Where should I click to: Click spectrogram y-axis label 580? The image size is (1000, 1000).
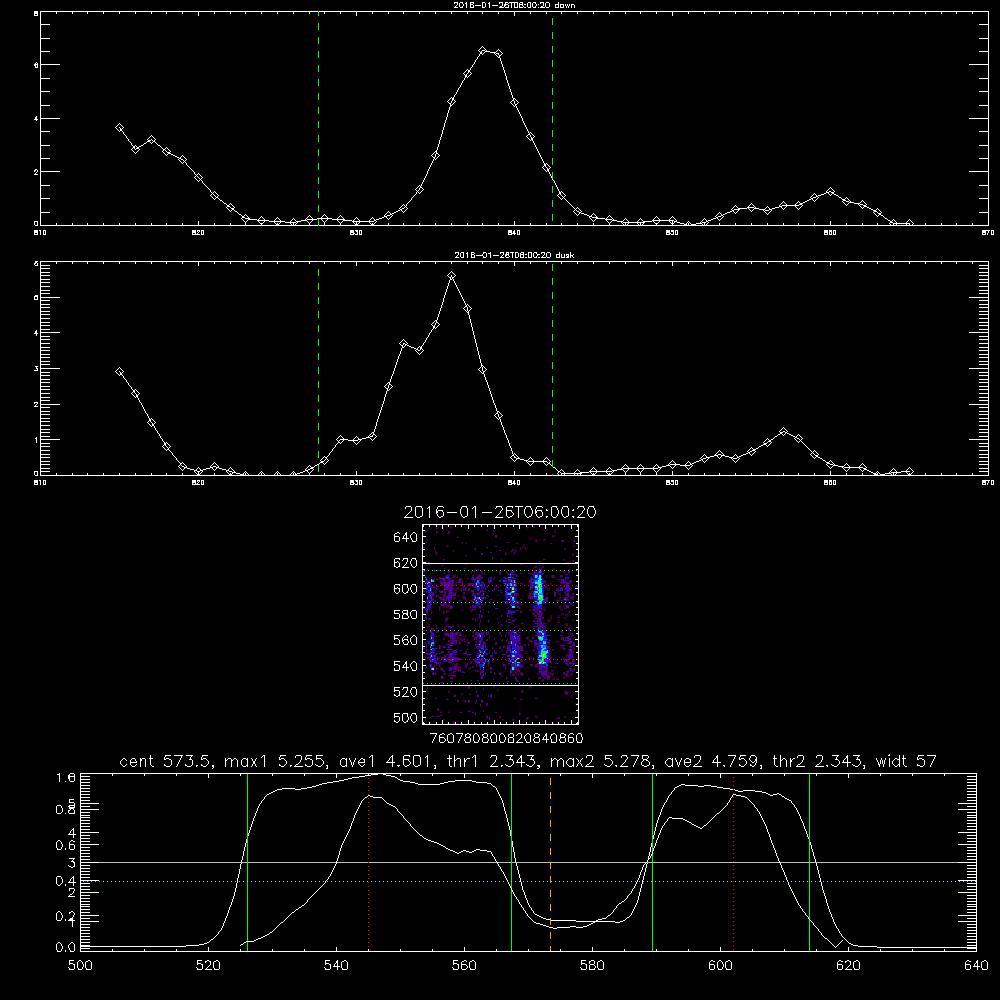point(405,615)
